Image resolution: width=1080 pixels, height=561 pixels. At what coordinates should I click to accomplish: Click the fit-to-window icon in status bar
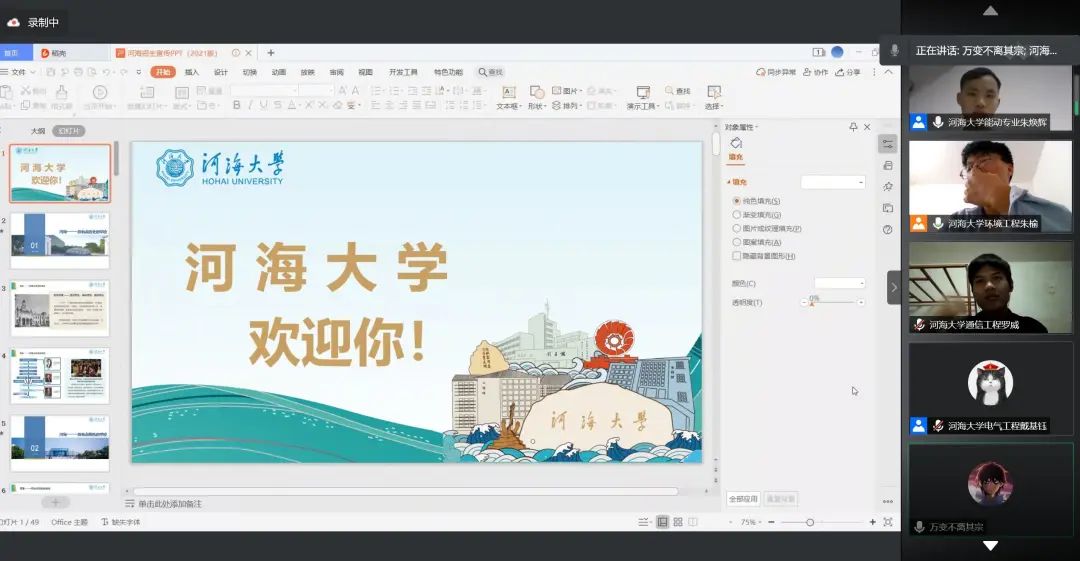click(x=887, y=522)
